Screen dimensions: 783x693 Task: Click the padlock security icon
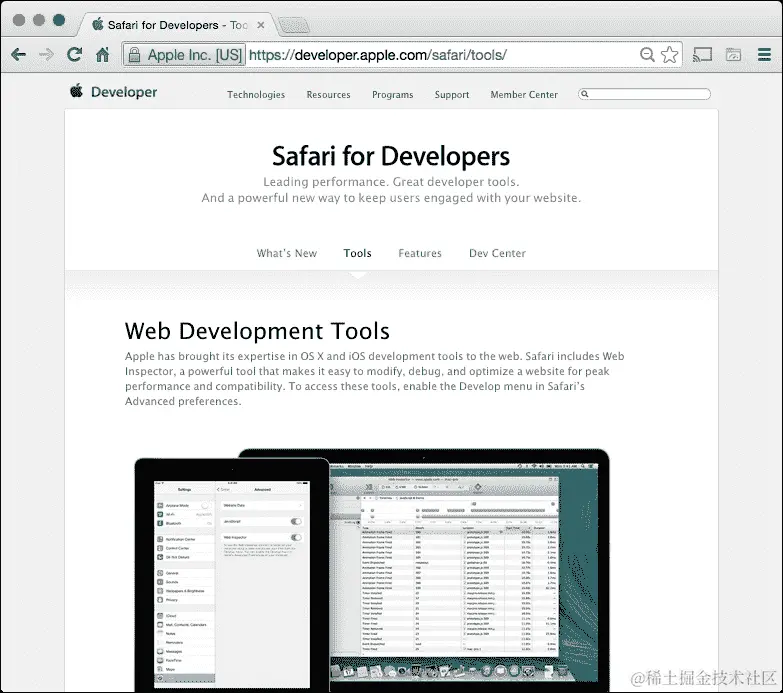tap(134, 55)
